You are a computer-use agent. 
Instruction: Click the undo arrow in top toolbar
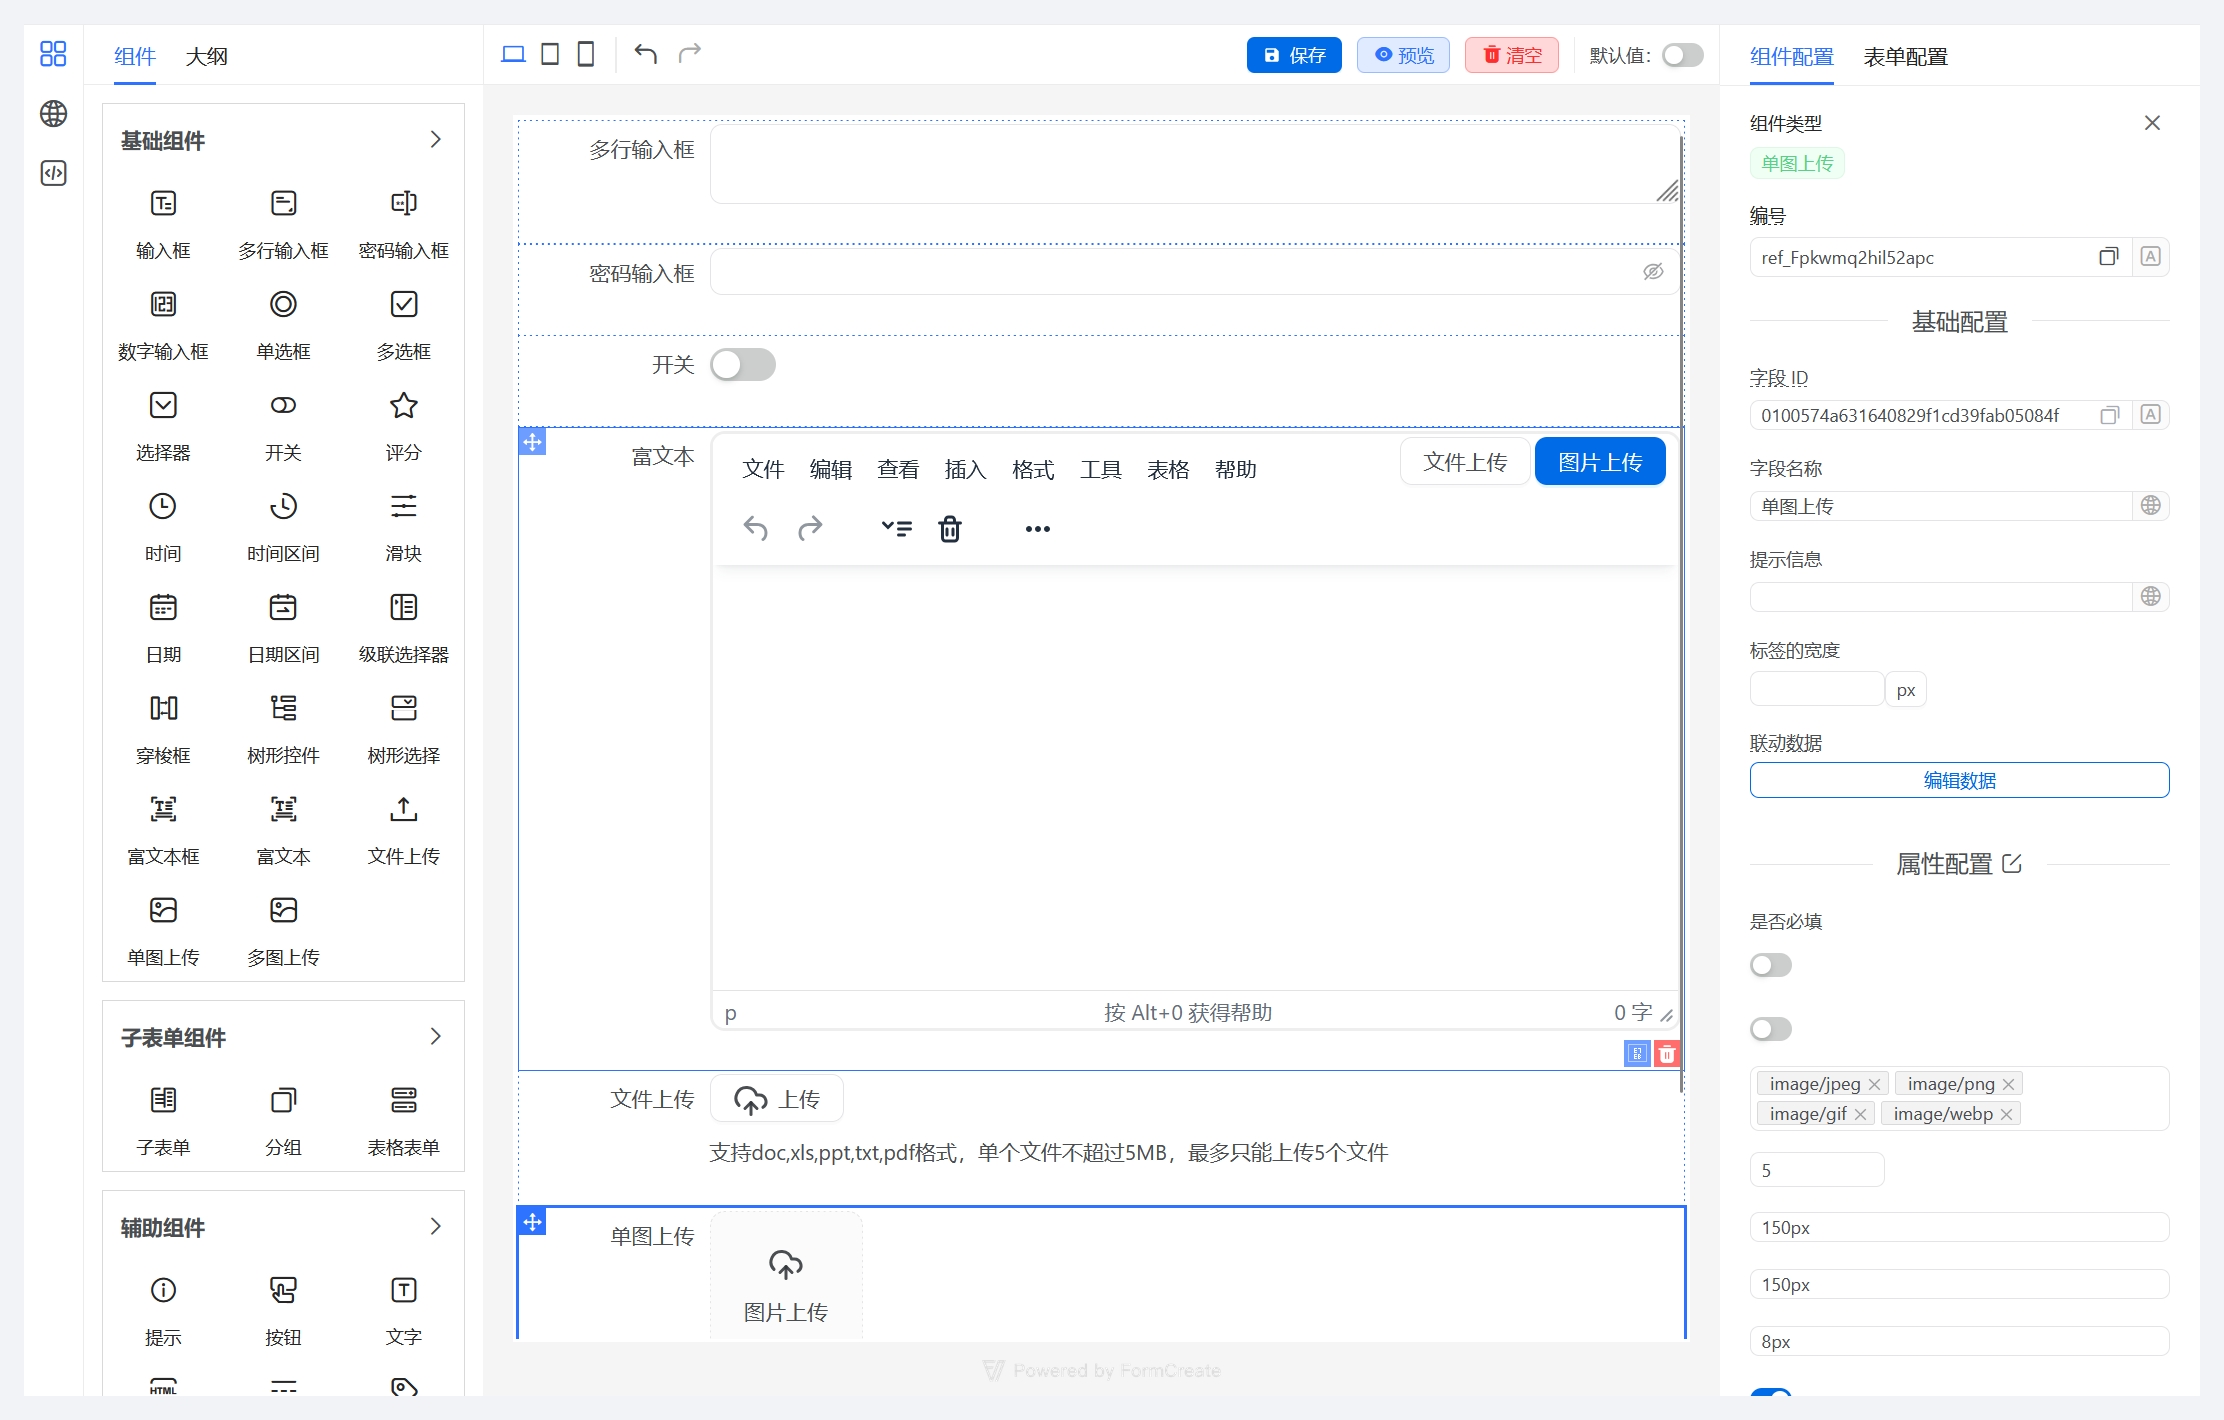coord(645,54)
